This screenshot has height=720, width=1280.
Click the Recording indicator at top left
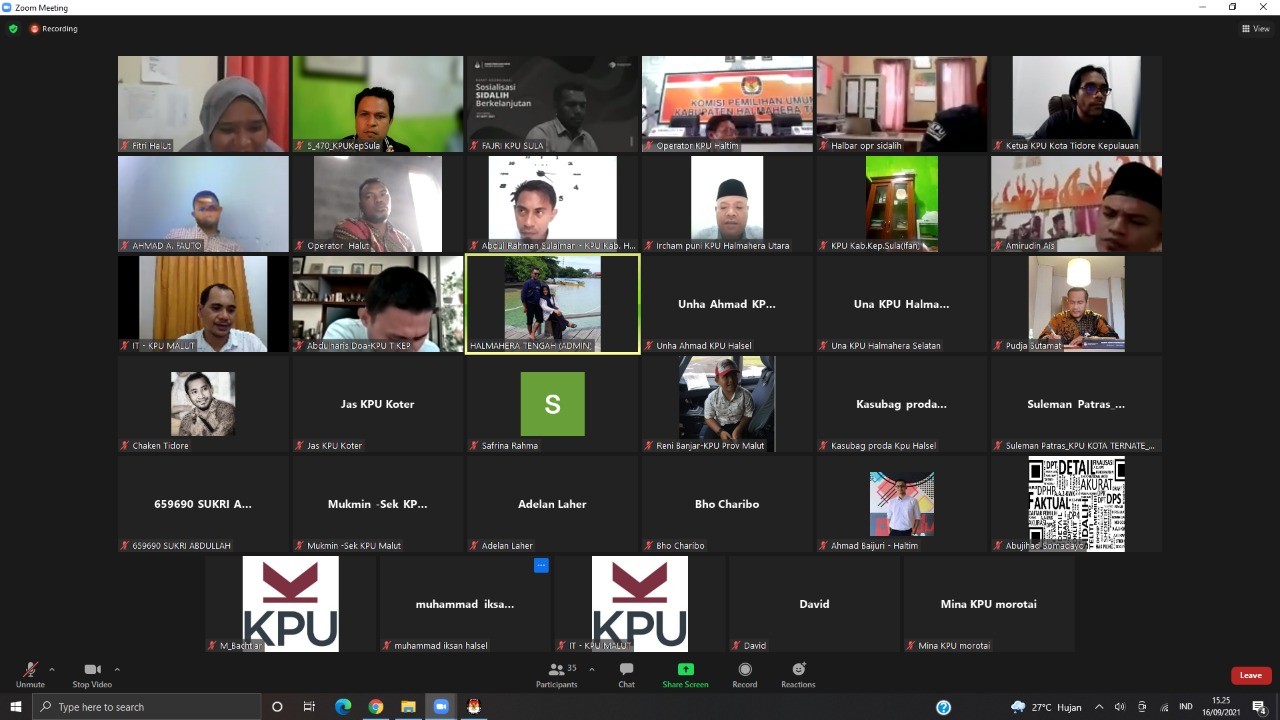54,29
